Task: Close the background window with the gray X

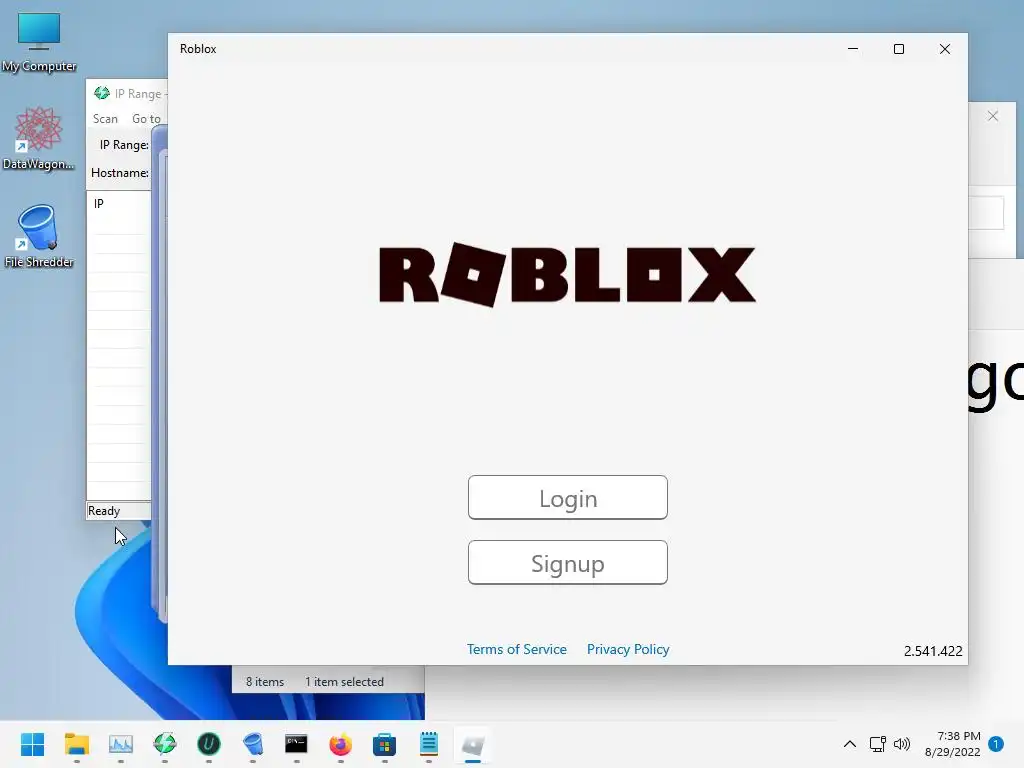Action: point(993,116)
